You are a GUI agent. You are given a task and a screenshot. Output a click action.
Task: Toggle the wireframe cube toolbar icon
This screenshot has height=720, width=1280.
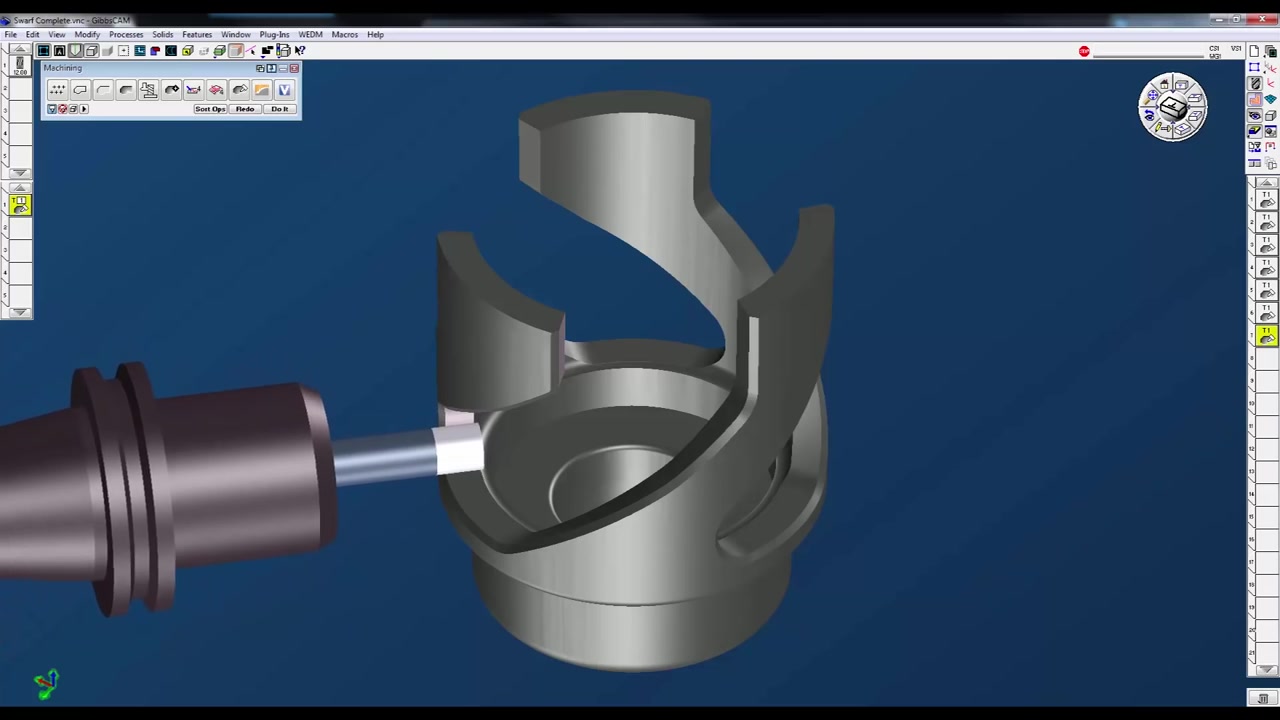[x=91, y=50]
